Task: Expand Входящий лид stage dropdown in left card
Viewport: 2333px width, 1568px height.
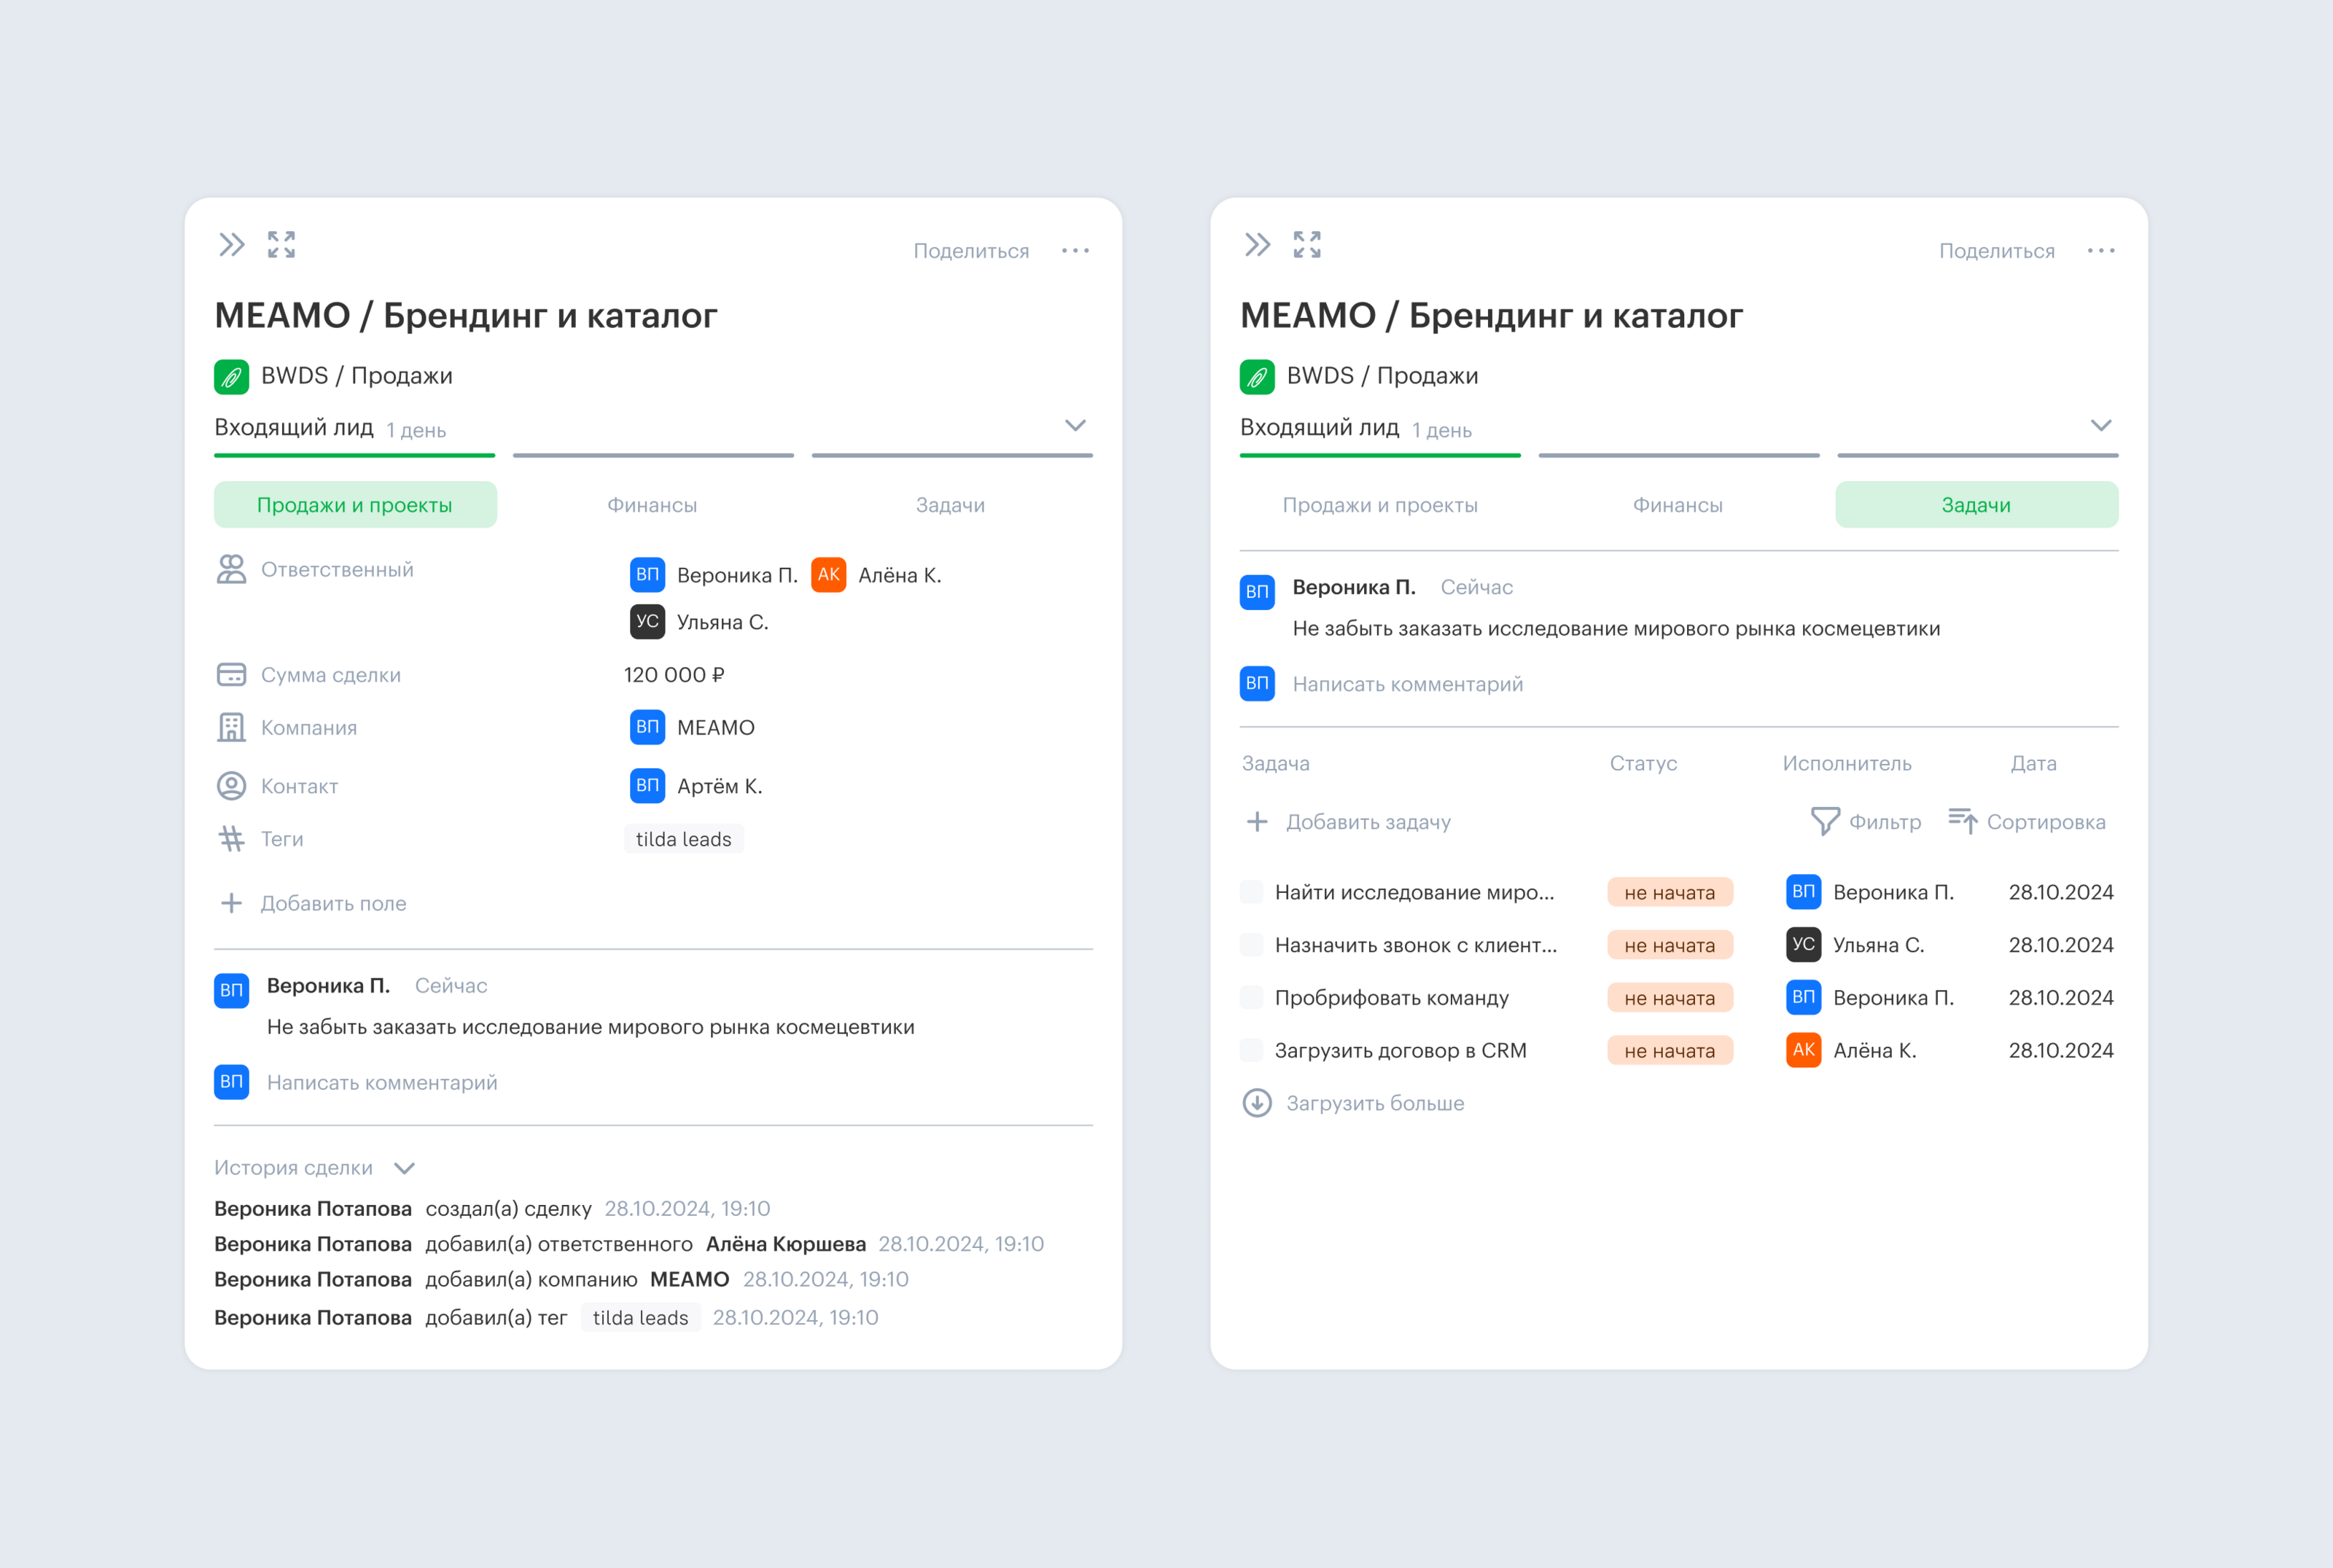Action: click(x=1075, y=426)
